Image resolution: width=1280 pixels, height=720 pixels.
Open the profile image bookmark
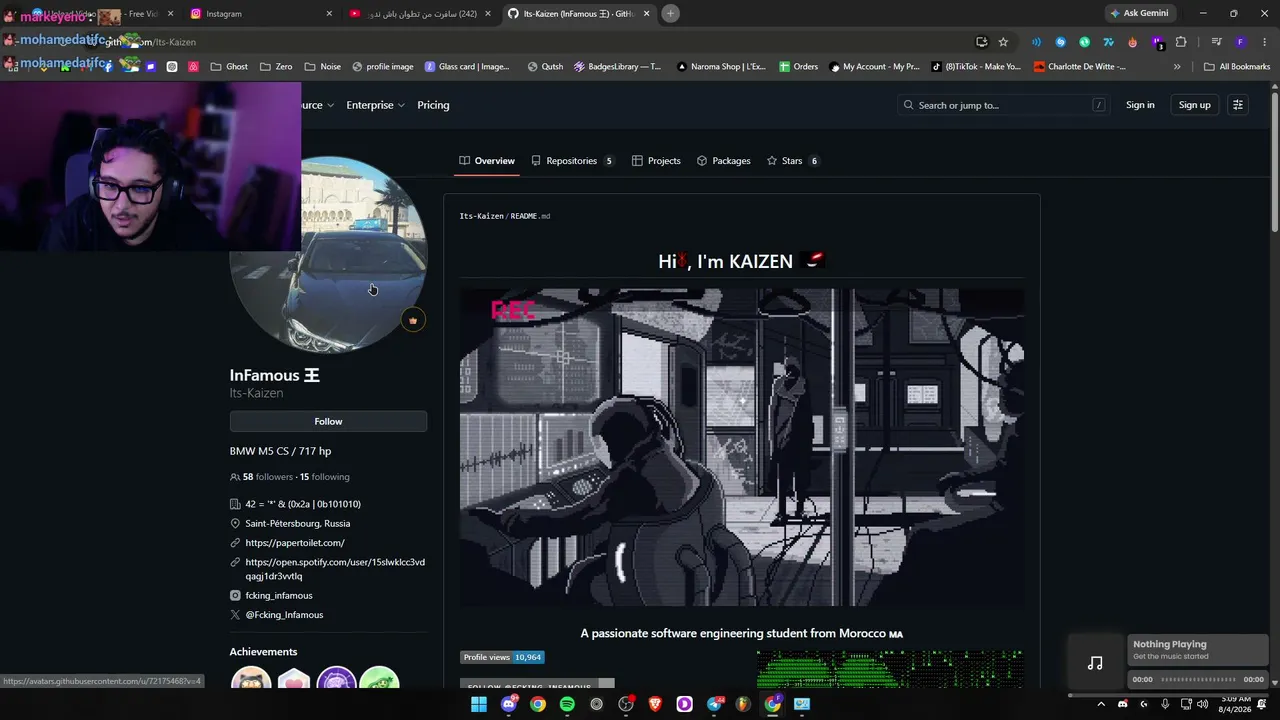click(x=383, y=67)
